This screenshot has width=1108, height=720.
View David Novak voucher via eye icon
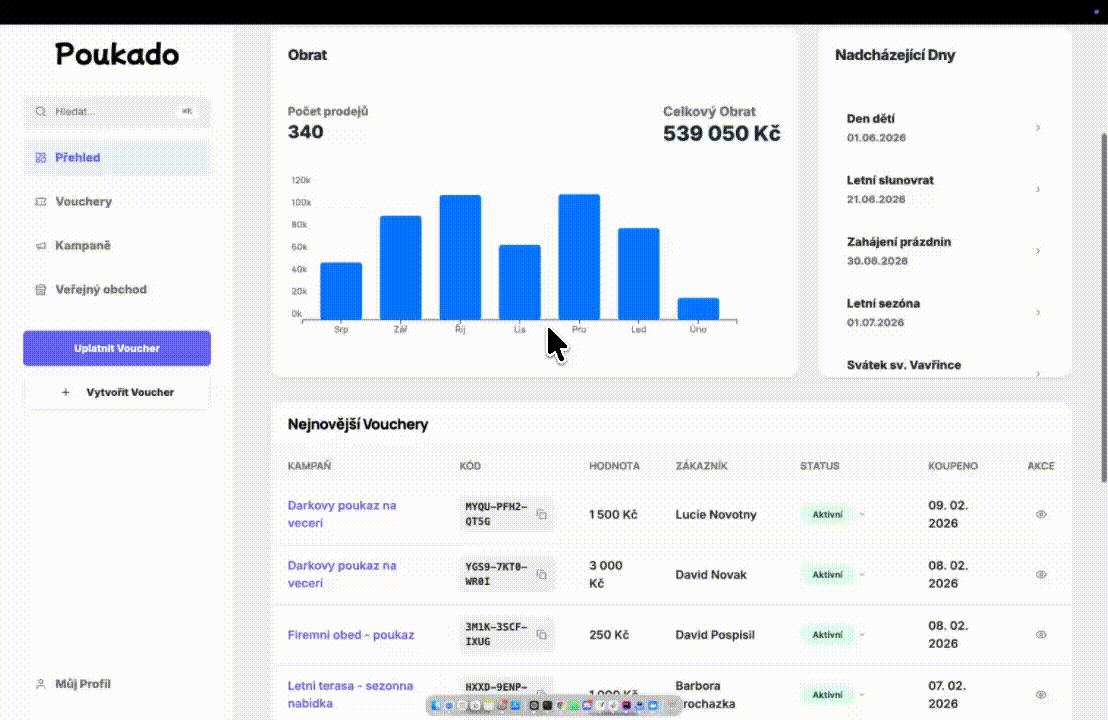point(1041,575)
